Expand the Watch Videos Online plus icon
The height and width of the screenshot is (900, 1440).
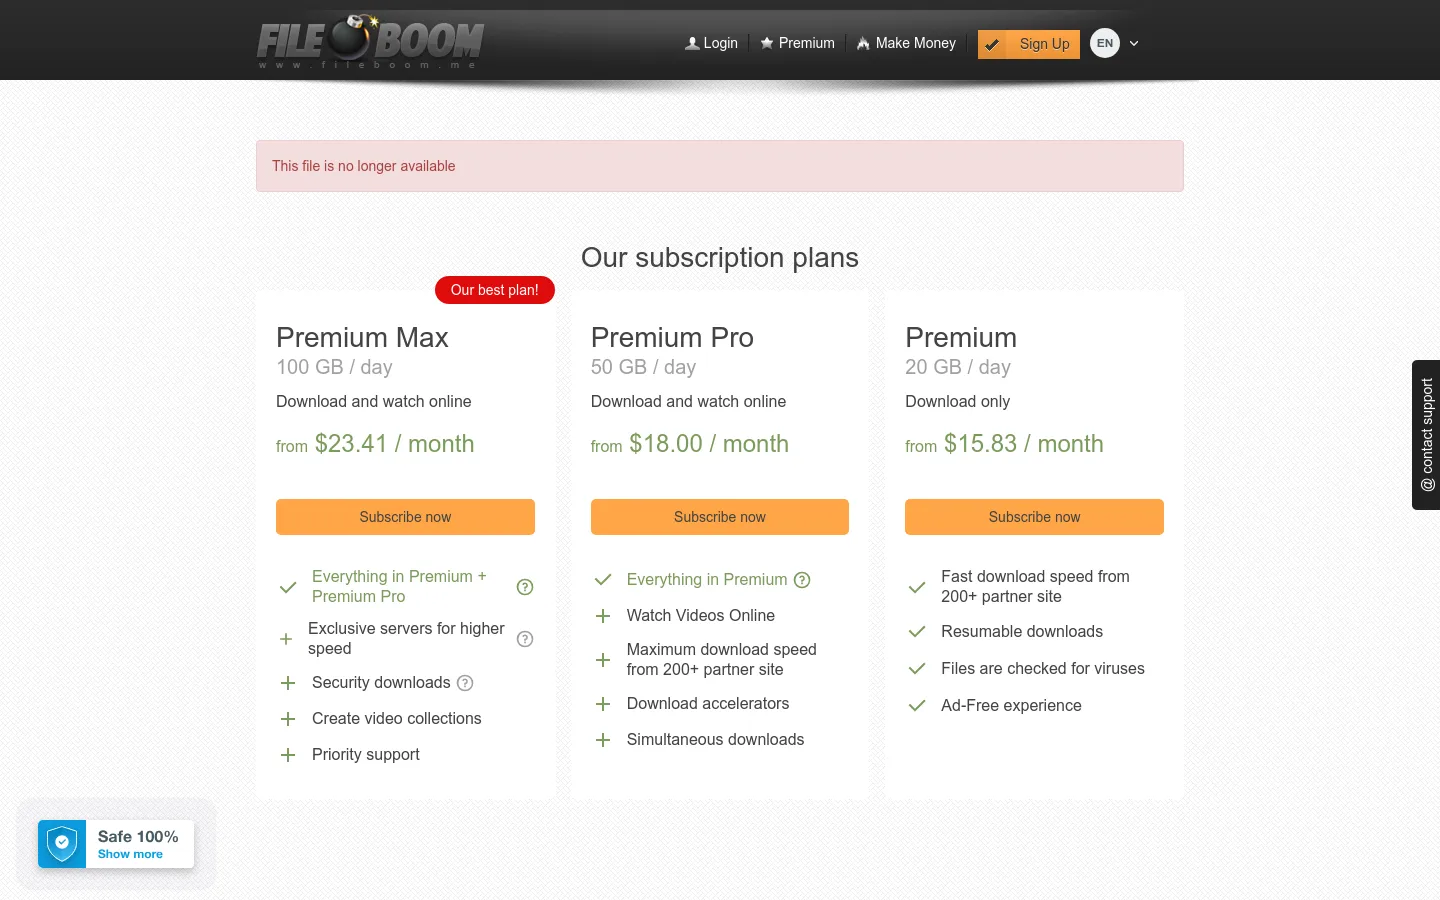click(x=603, y=616)
